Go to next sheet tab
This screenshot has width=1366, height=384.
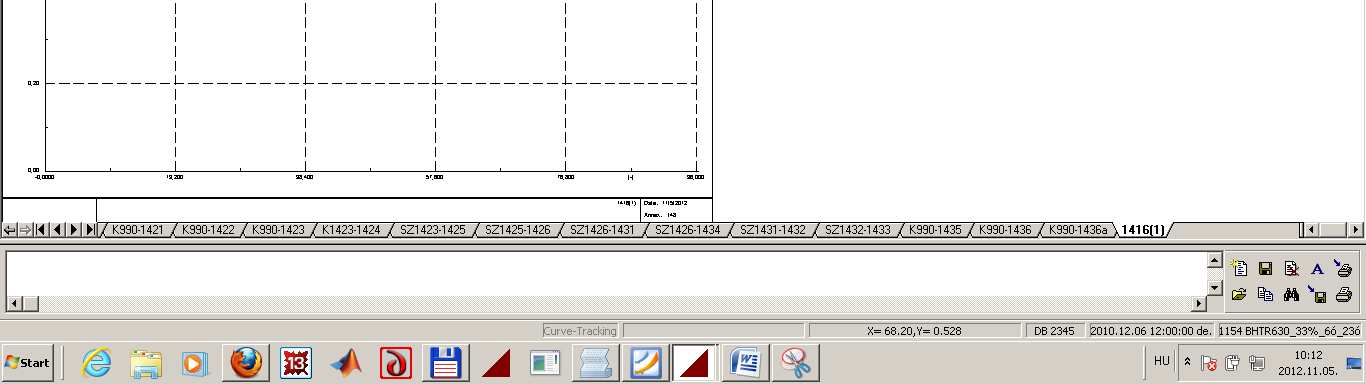(73, 230)
